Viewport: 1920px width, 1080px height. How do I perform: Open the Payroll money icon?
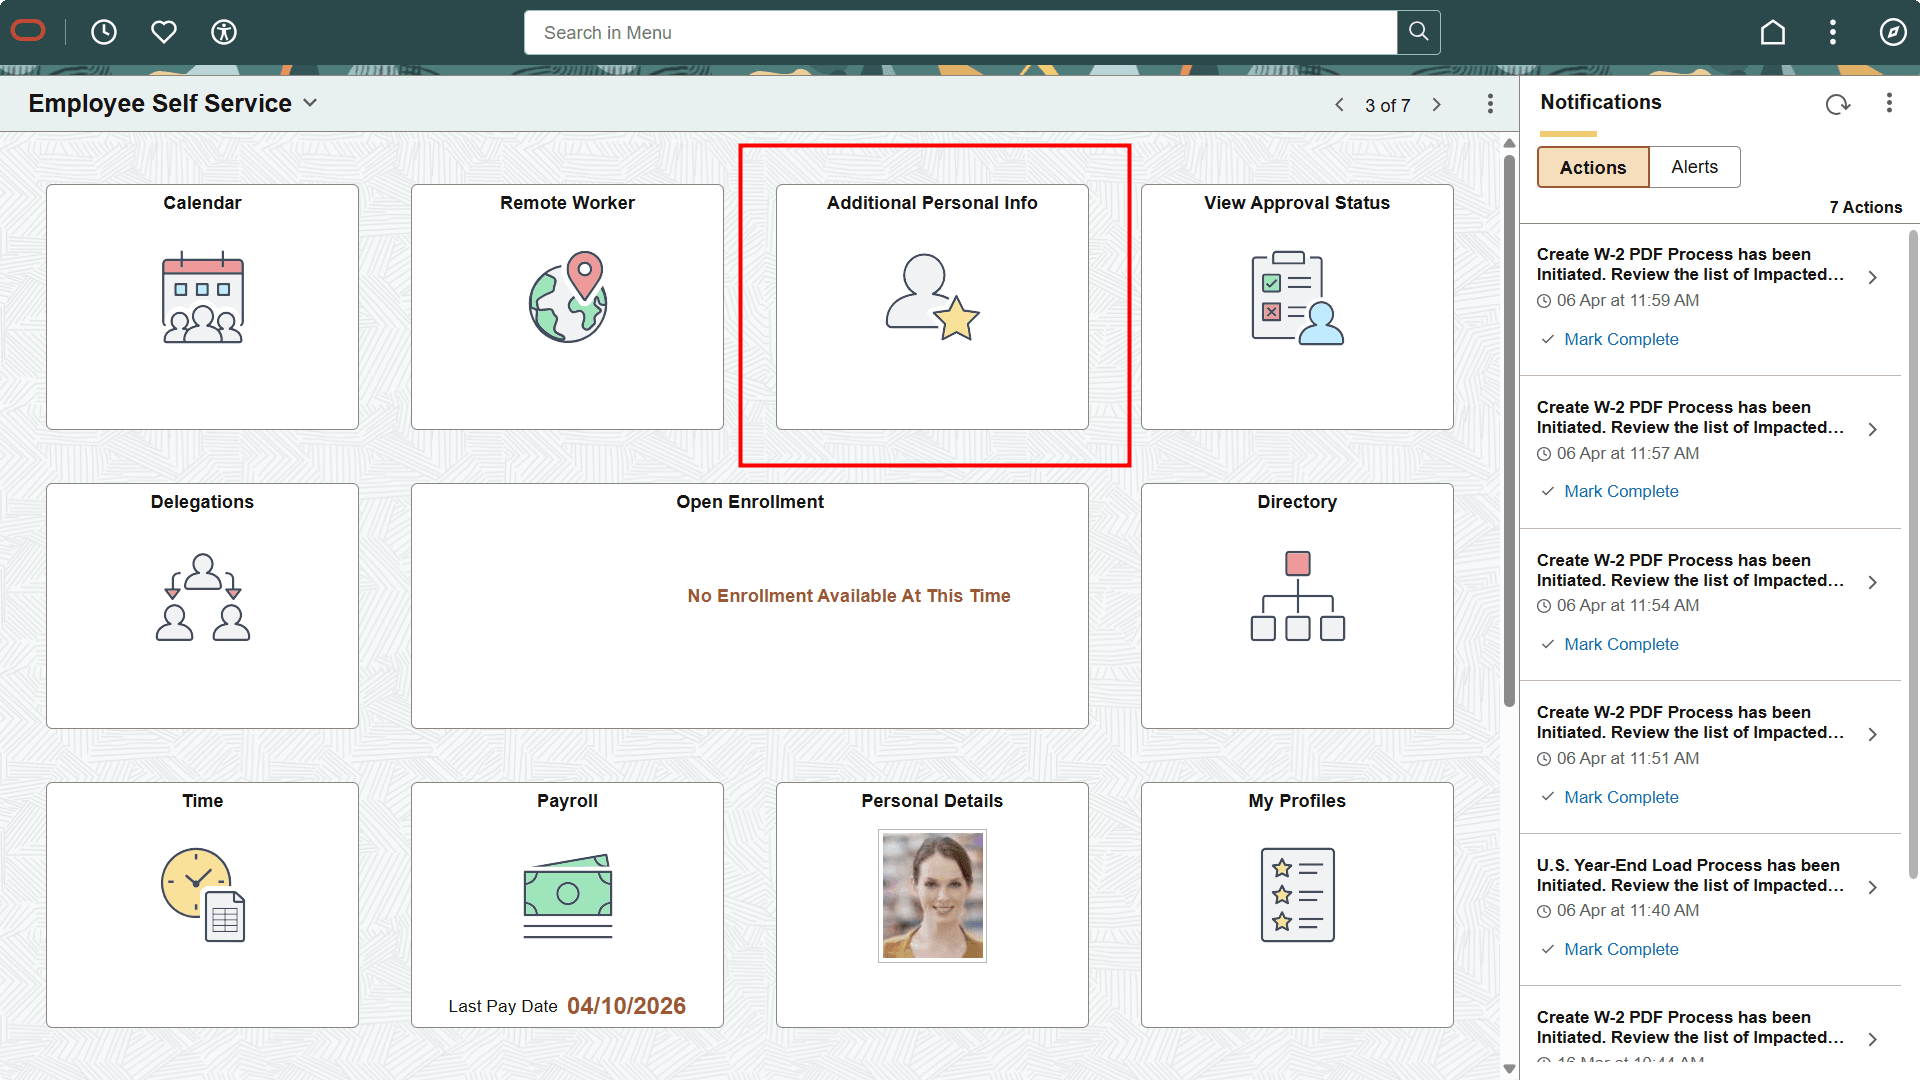[568, 895]
